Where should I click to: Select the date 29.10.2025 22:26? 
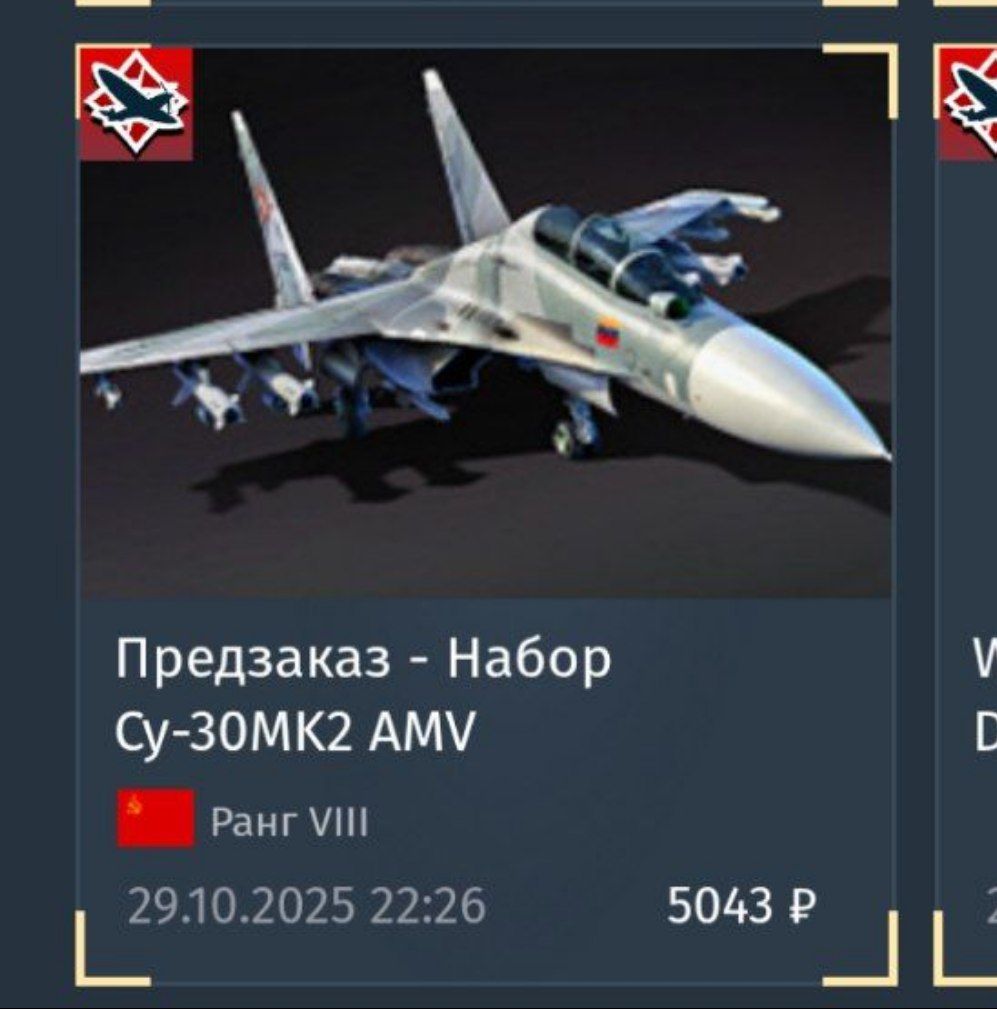[306, 905]
